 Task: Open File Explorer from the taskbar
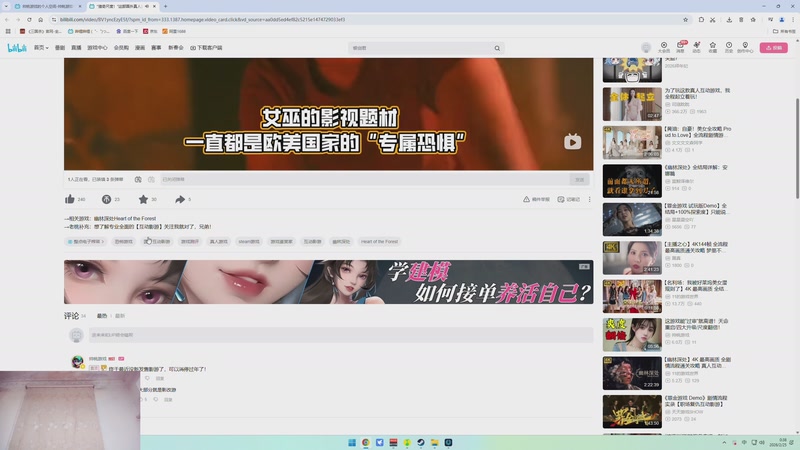434,442
